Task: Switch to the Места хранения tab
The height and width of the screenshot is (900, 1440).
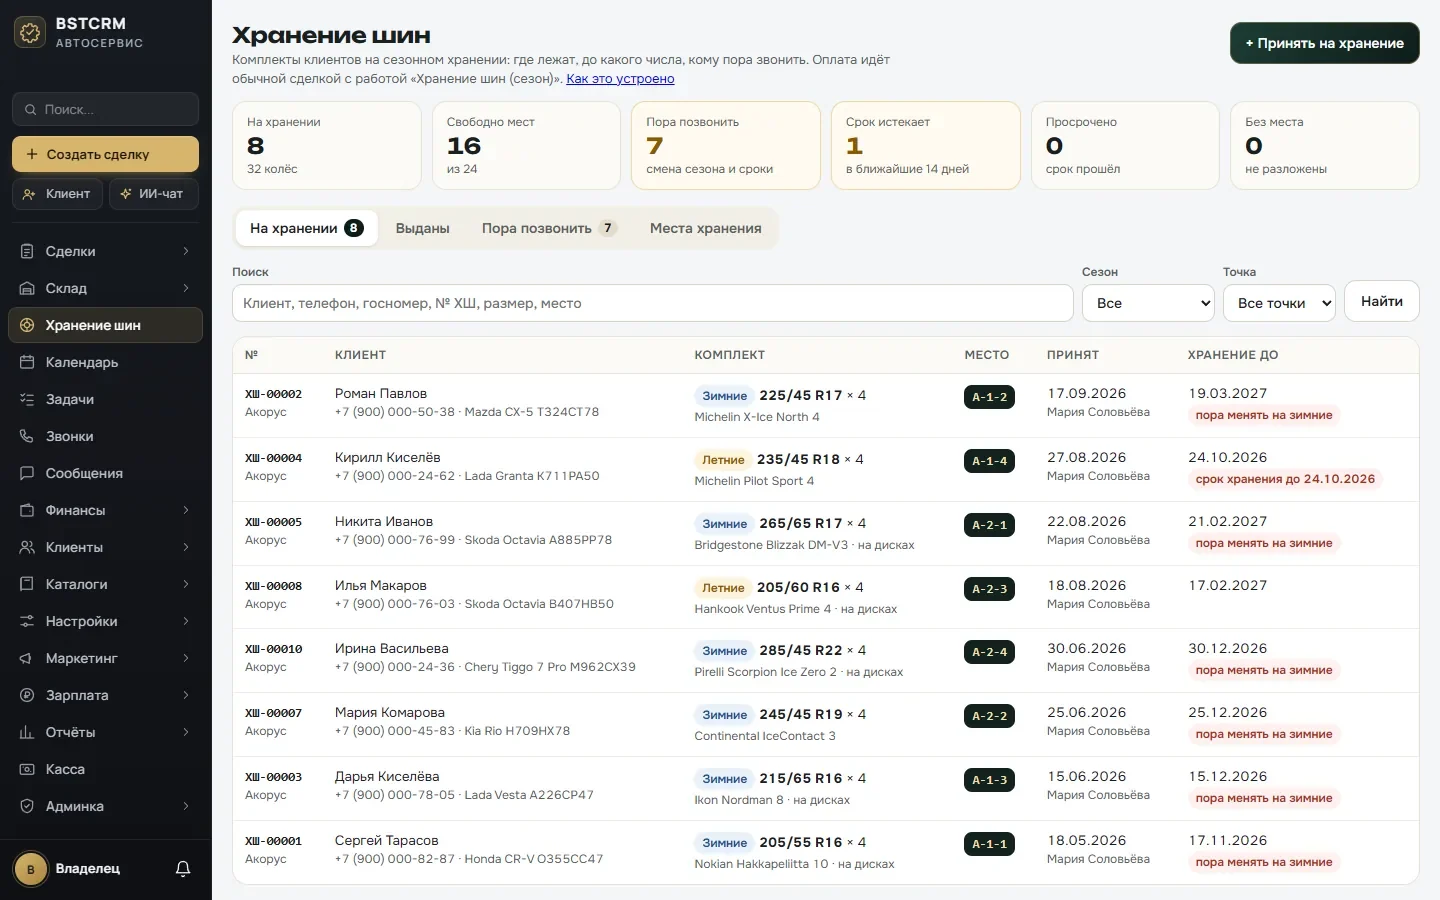Action: 706,228
